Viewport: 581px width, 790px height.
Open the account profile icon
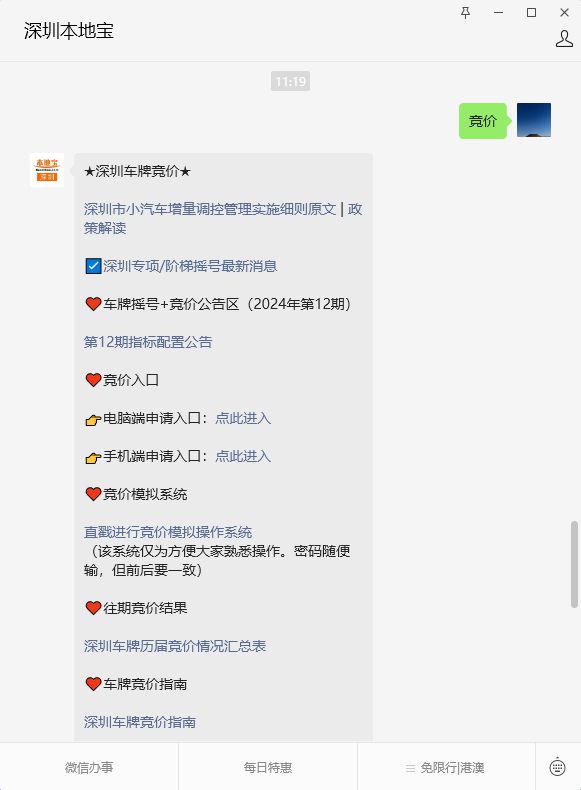pyautogui.click(x=564, y=39)
